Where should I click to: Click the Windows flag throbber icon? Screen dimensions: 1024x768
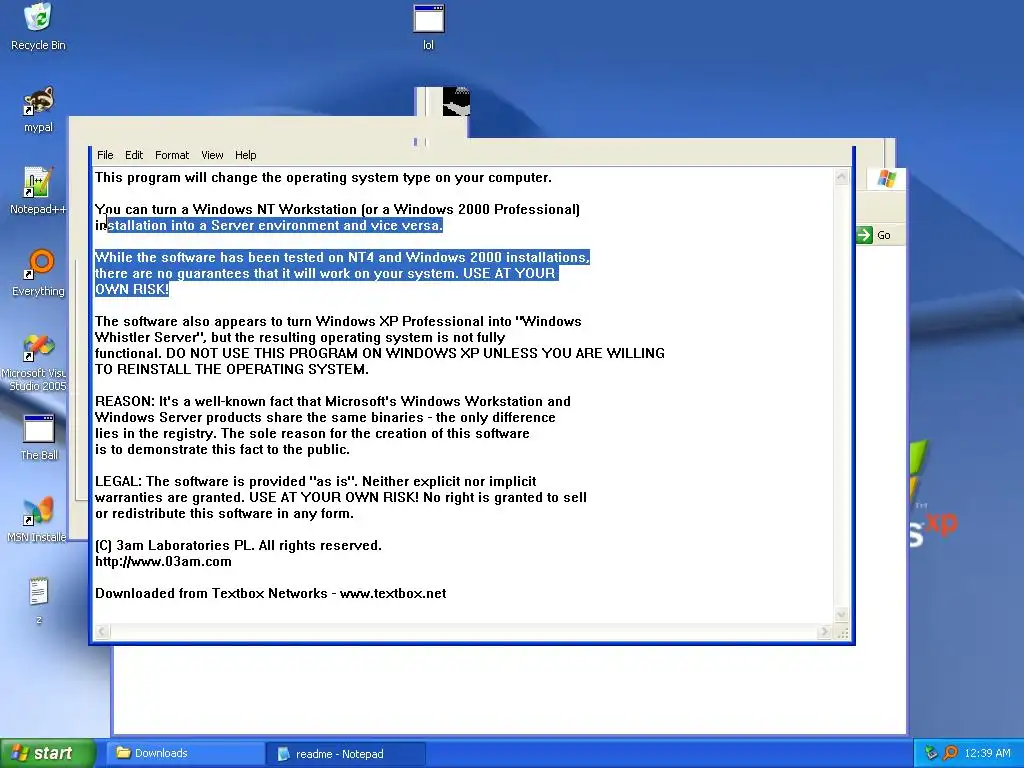click(x=886, y=178)
